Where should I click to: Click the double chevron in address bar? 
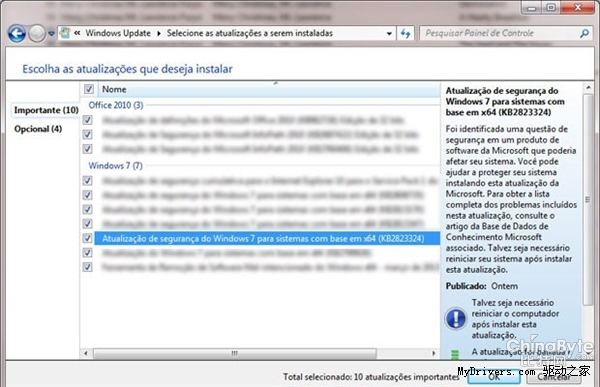point(77,33)
